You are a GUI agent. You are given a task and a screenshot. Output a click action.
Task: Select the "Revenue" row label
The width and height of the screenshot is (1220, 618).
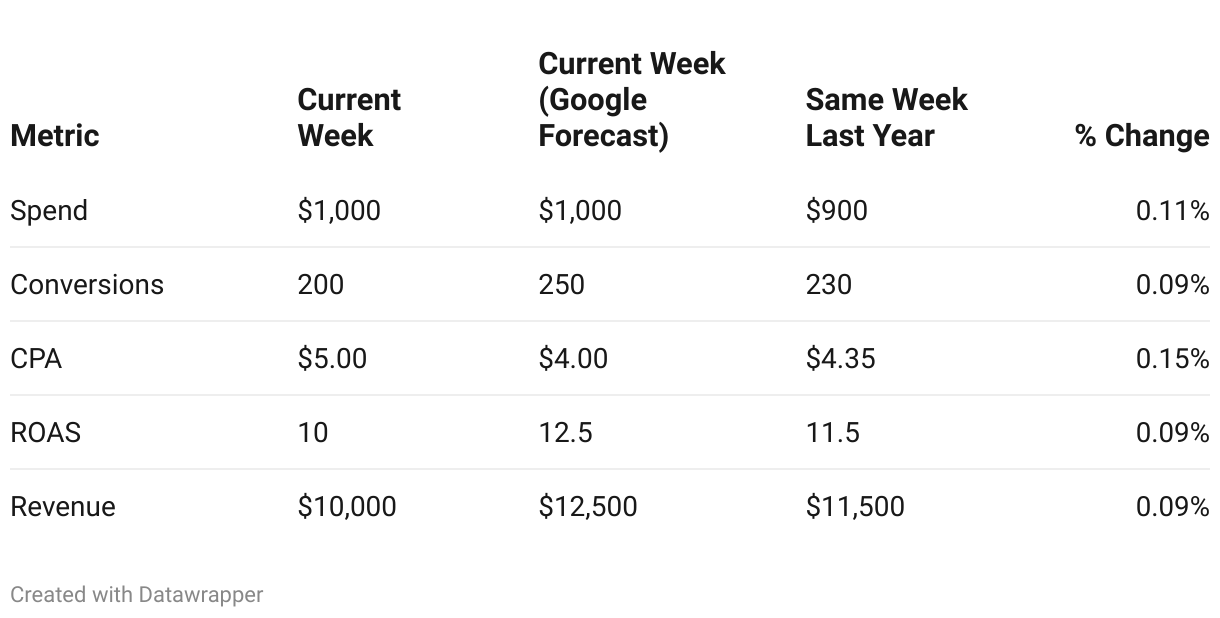point(63,506)
